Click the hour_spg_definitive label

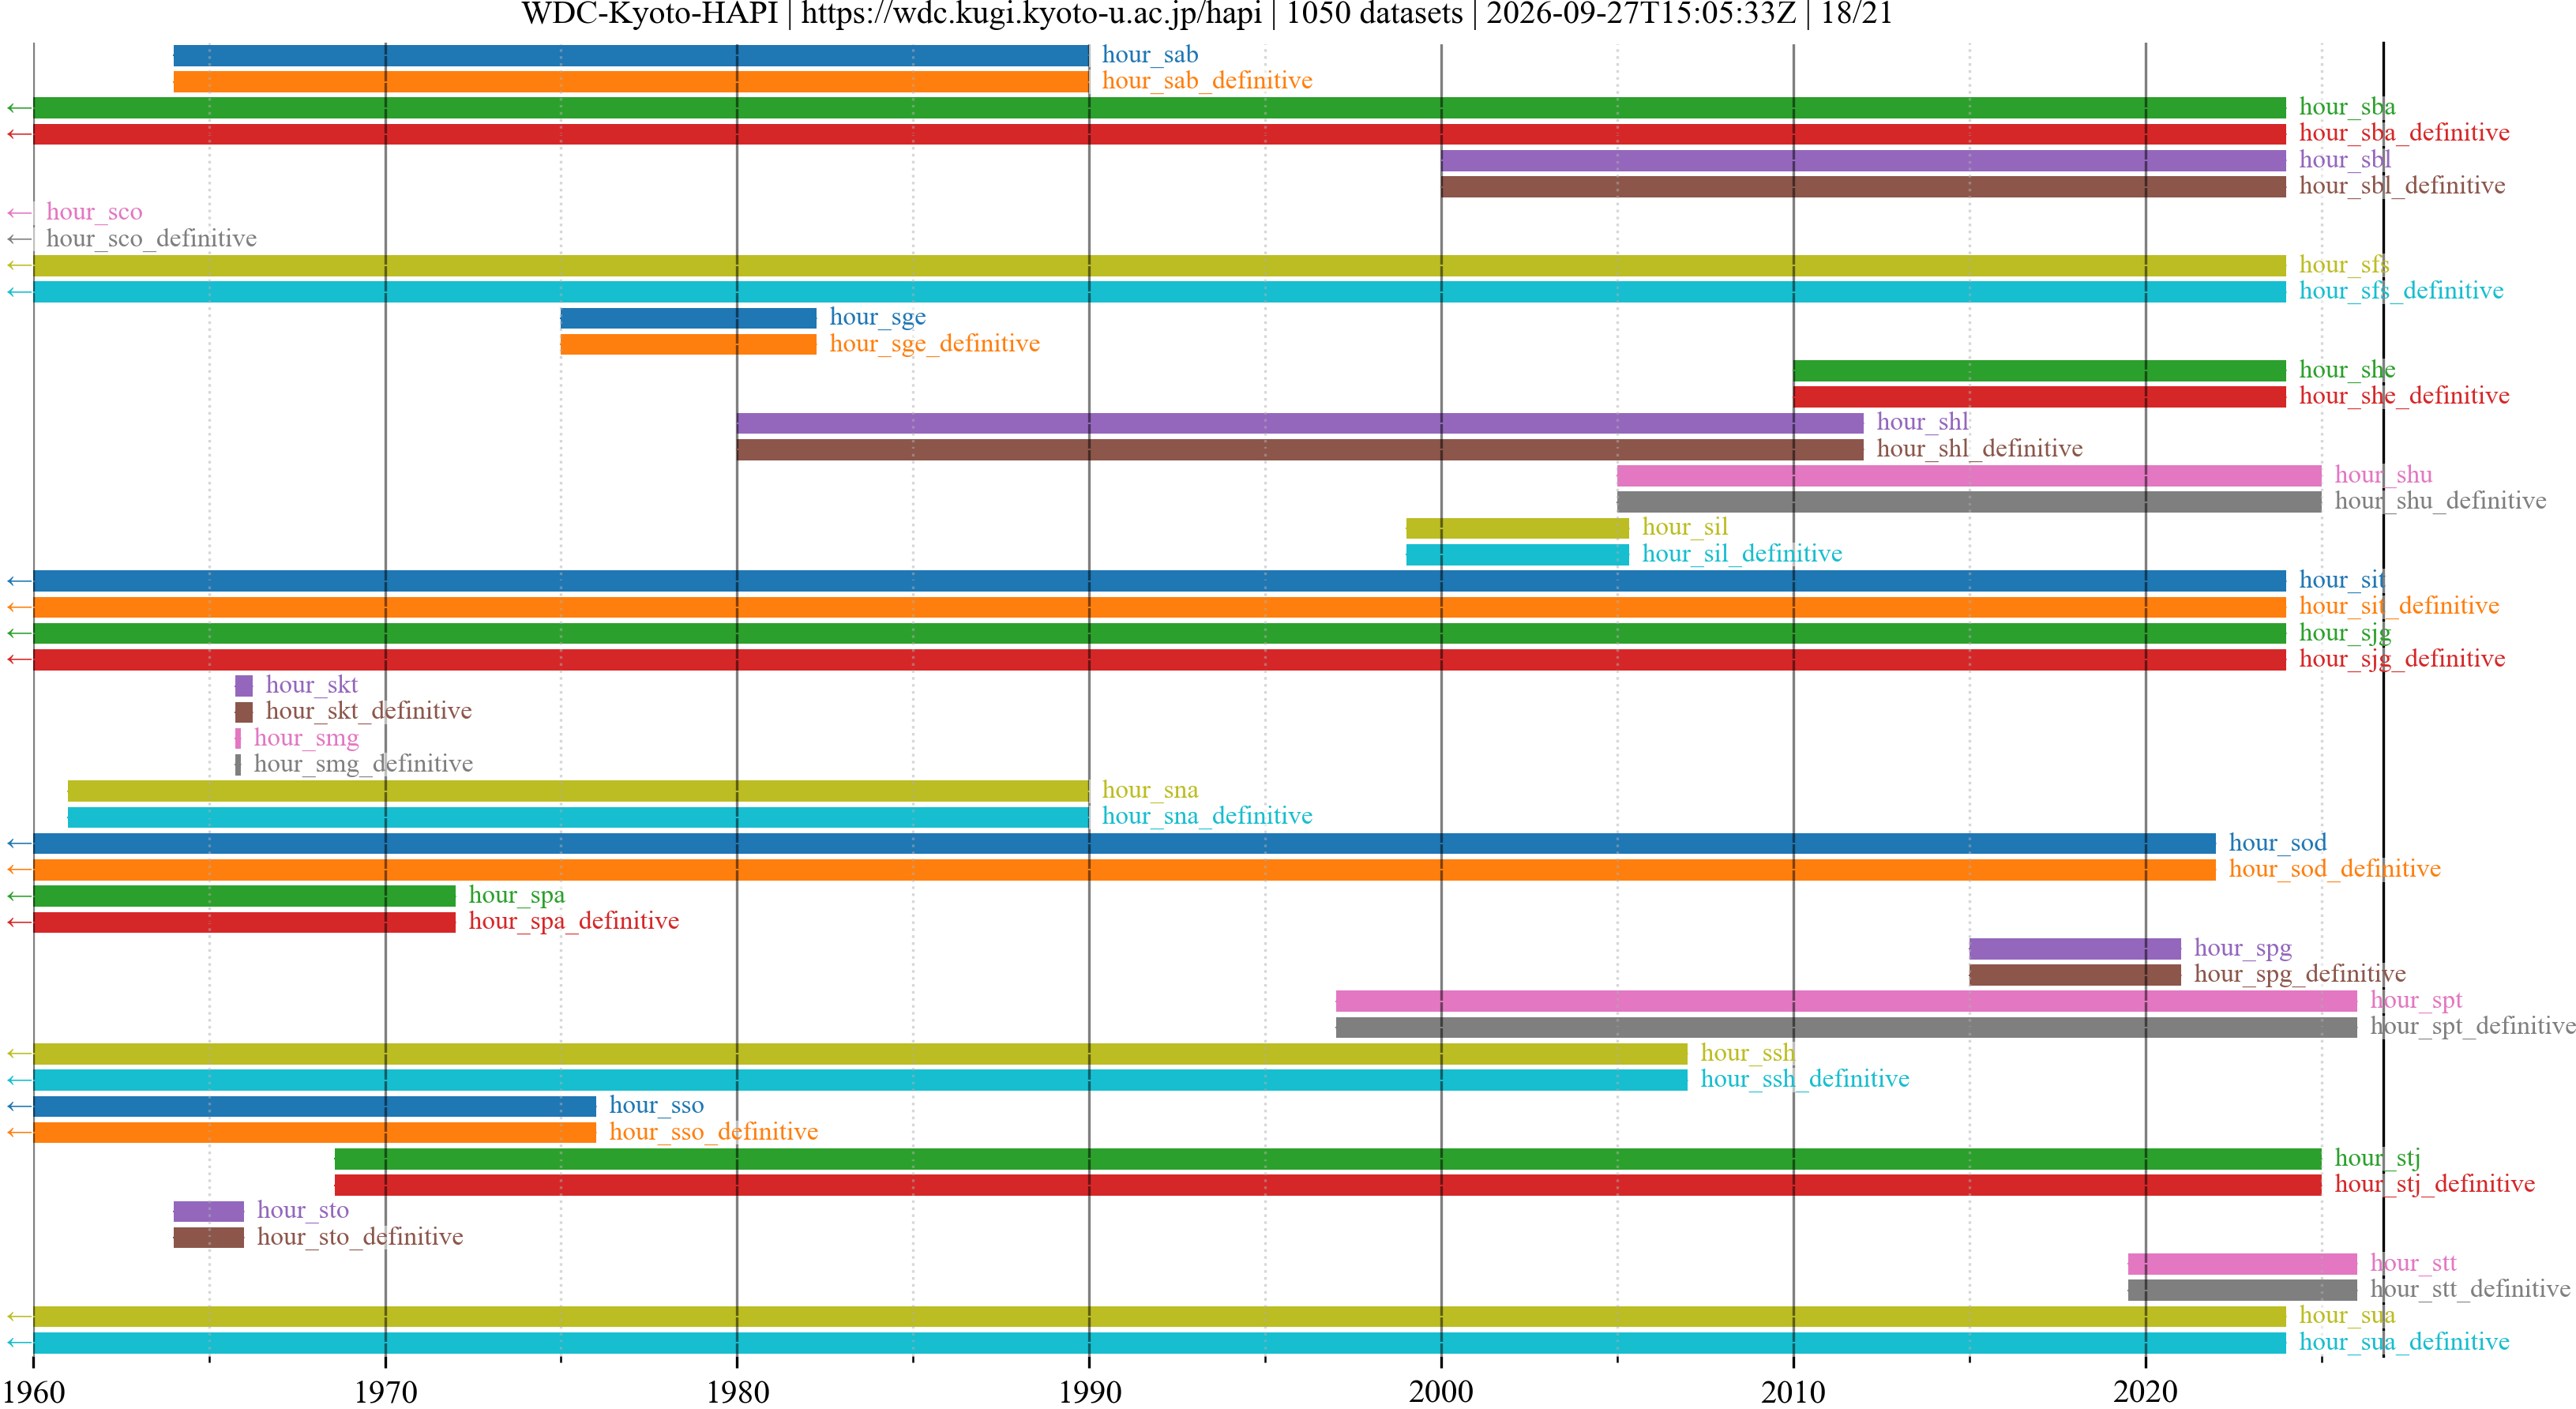click(x=2300, y=975)
